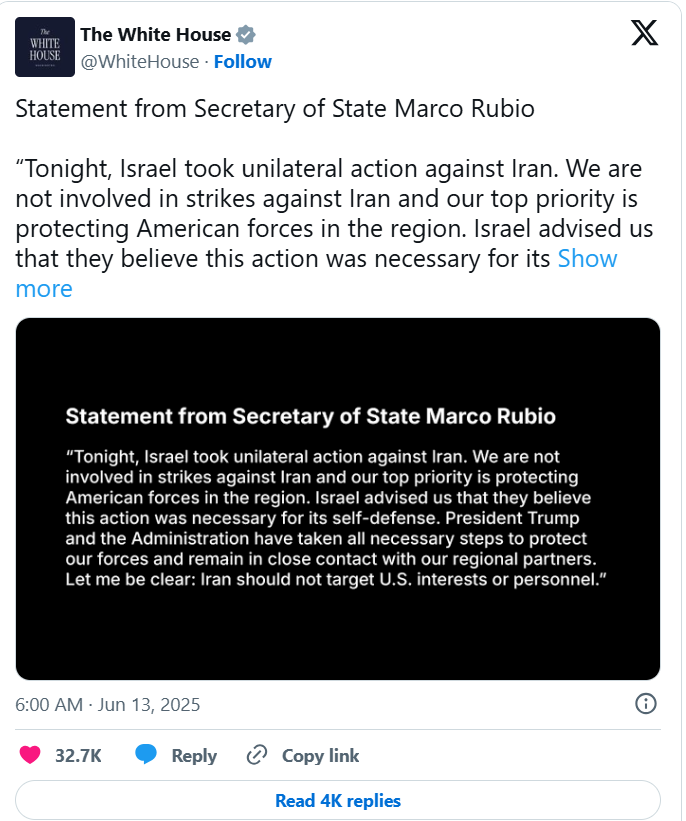
Task: Open The White House display name
Action: [x=156, y=35]
